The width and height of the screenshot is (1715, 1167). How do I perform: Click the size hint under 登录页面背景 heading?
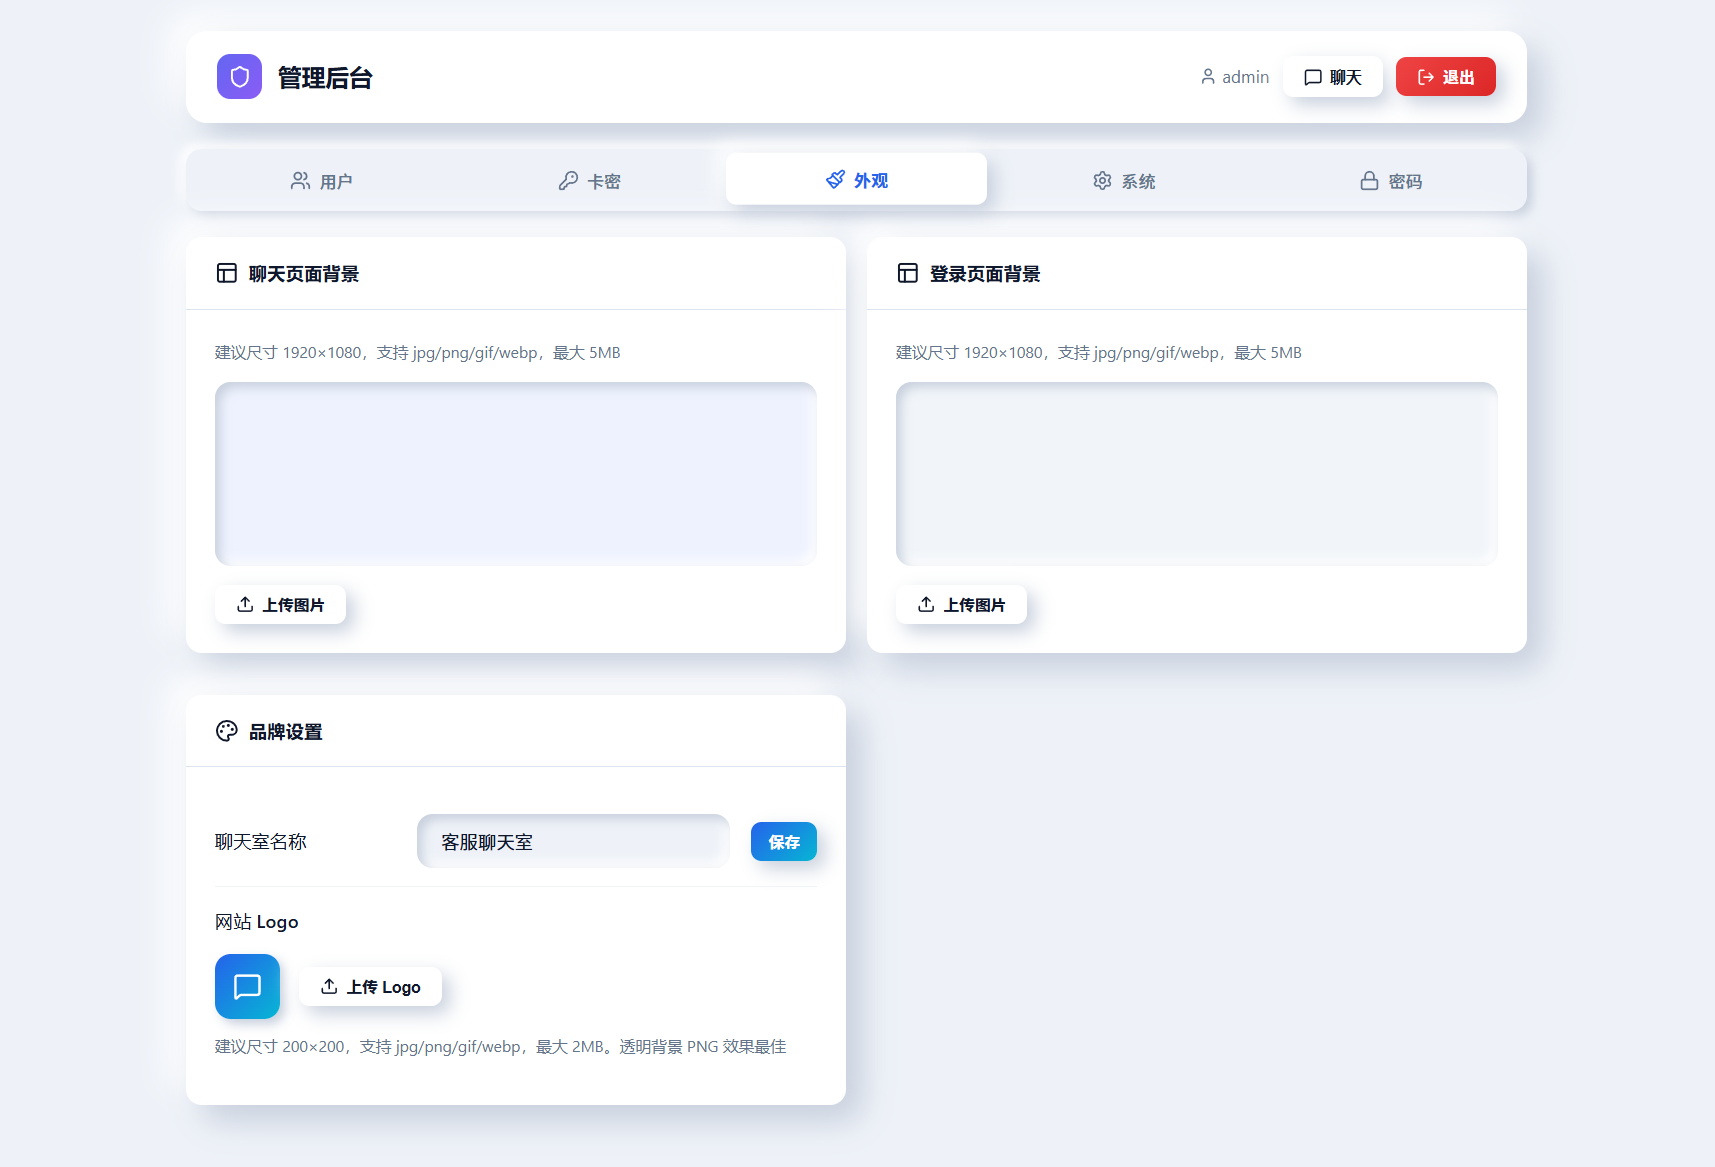1099,353
